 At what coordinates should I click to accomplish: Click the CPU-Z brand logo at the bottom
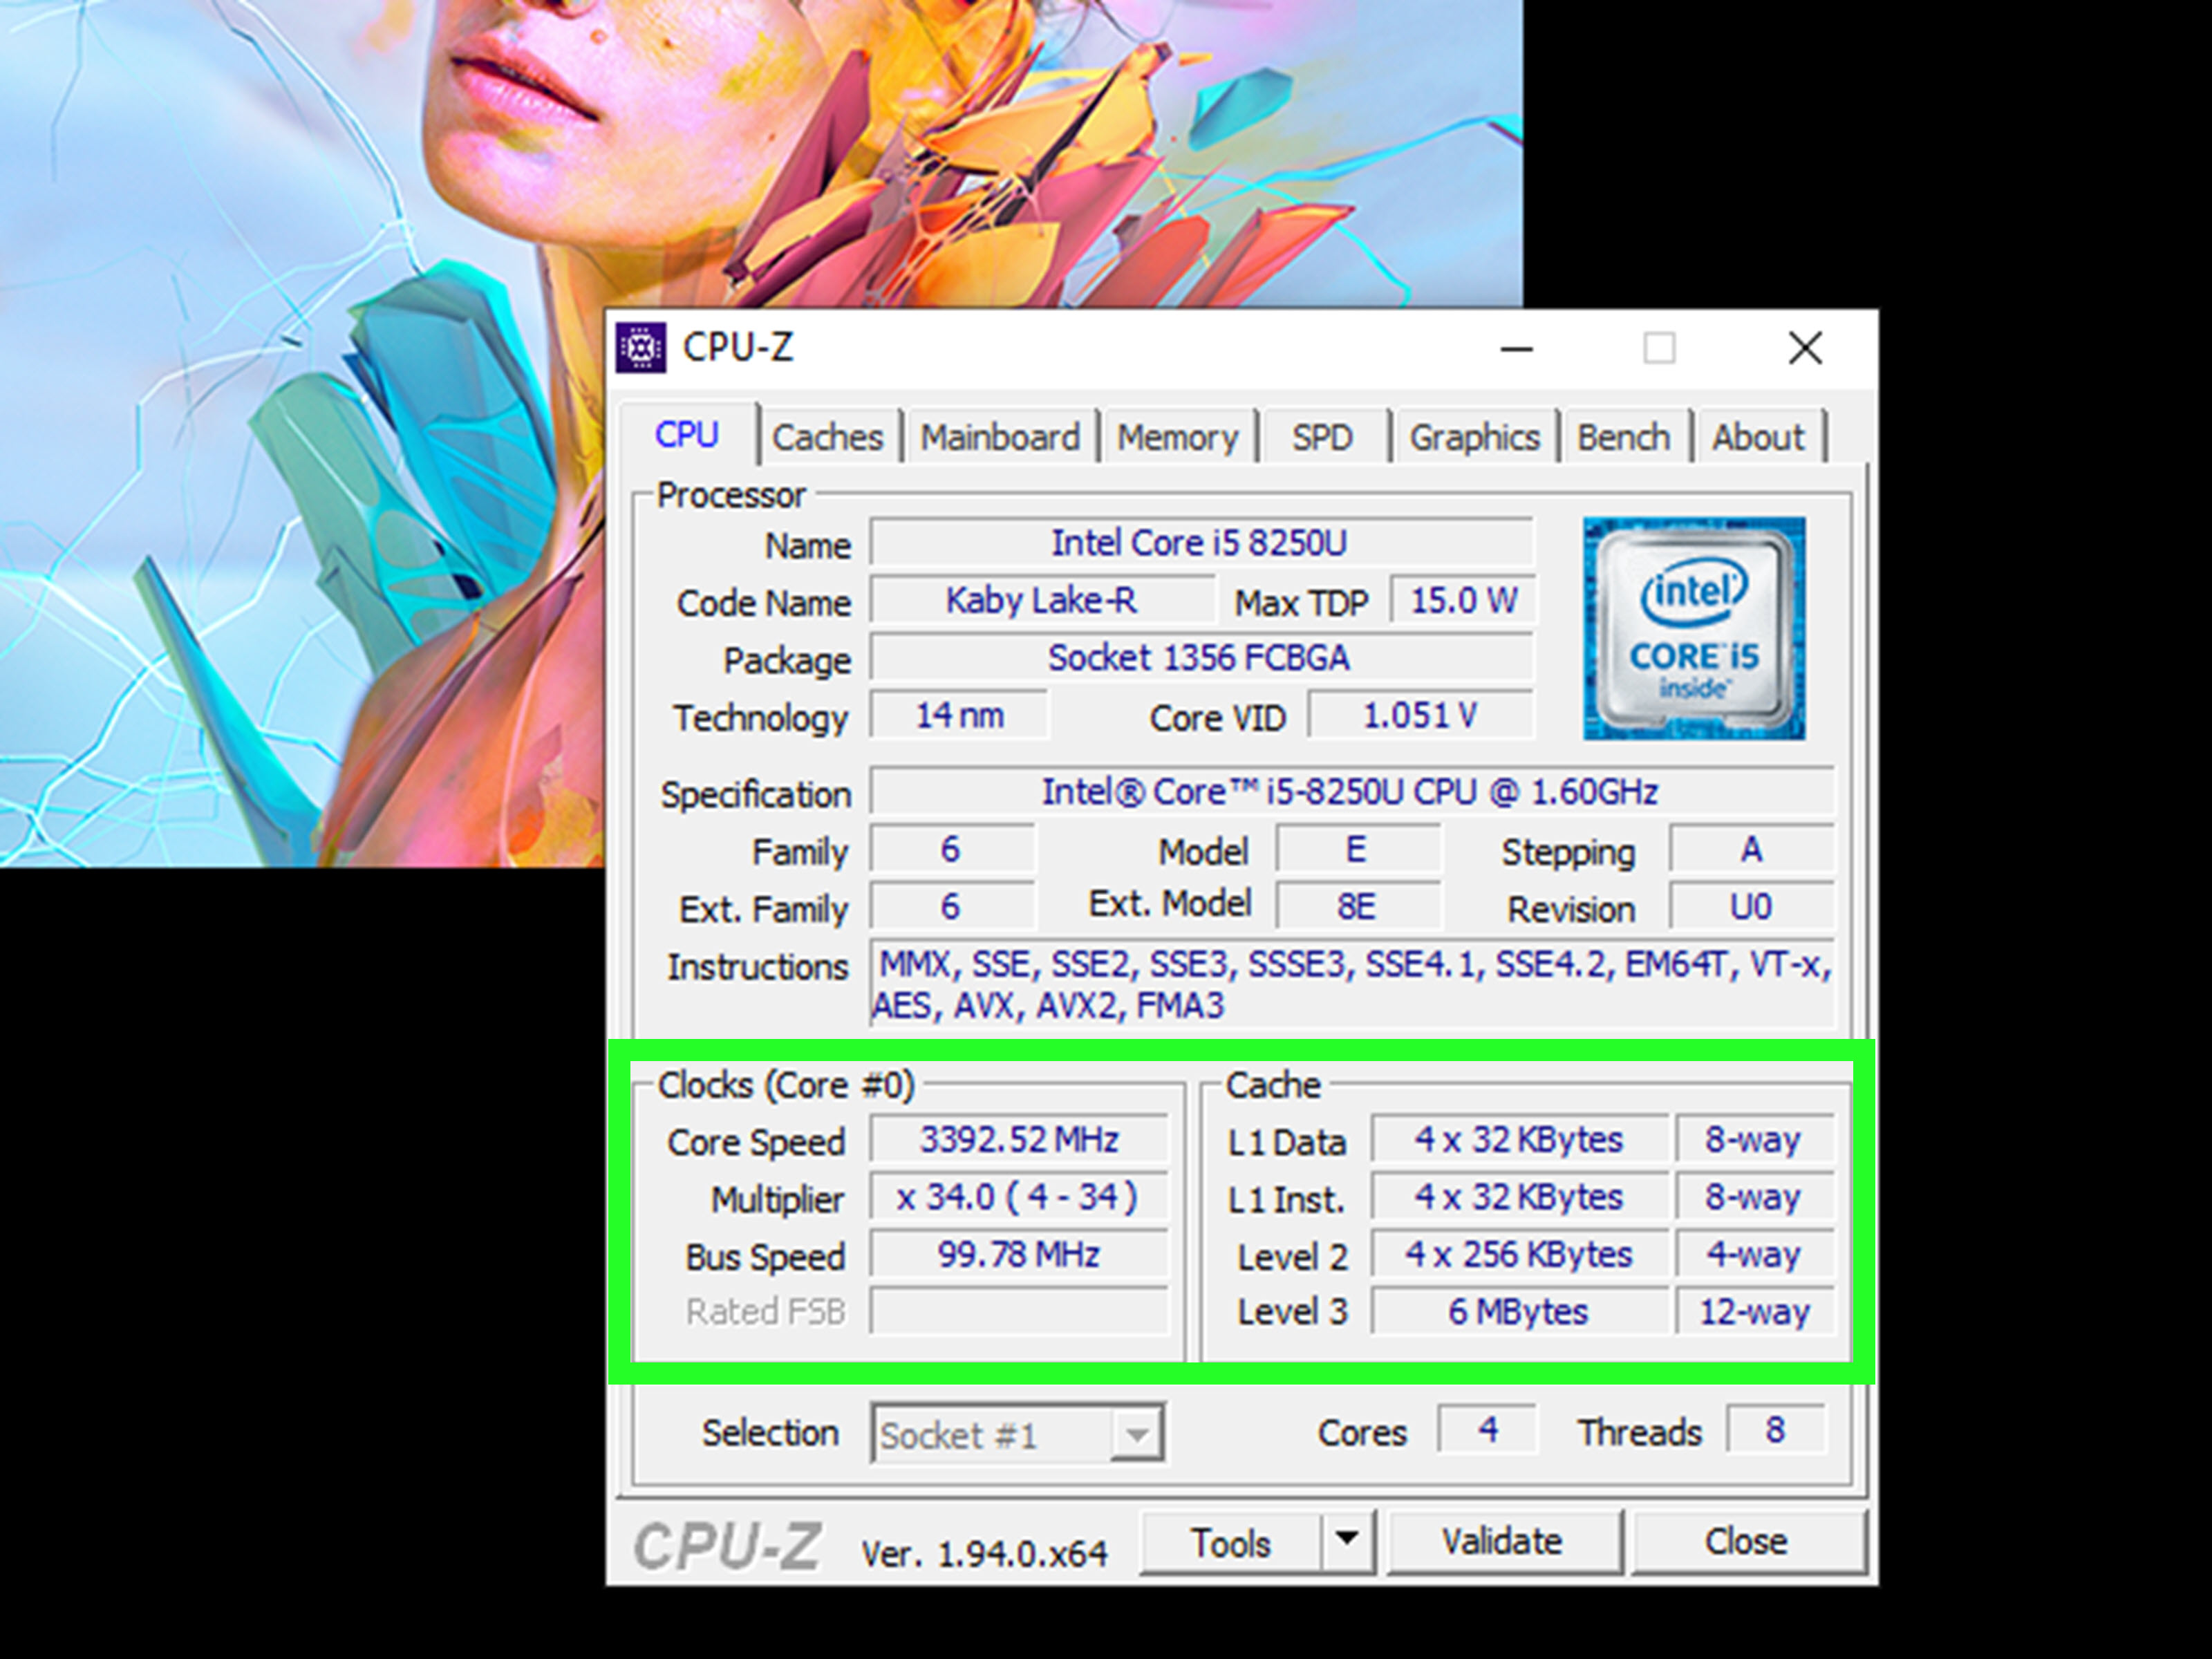[728, 1546]
